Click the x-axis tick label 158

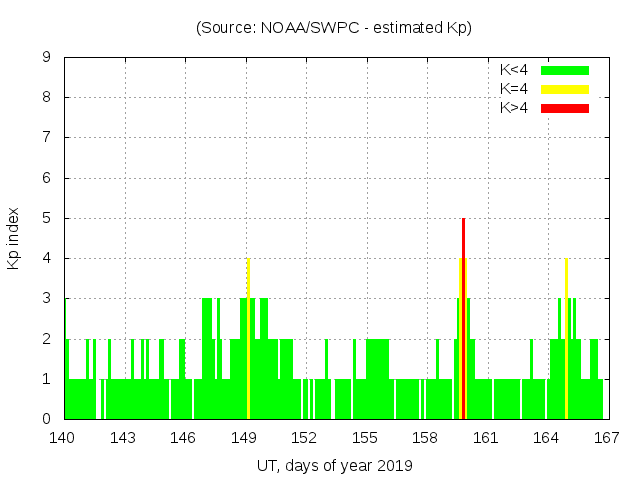pyautogui.click(x=425, y=438)
